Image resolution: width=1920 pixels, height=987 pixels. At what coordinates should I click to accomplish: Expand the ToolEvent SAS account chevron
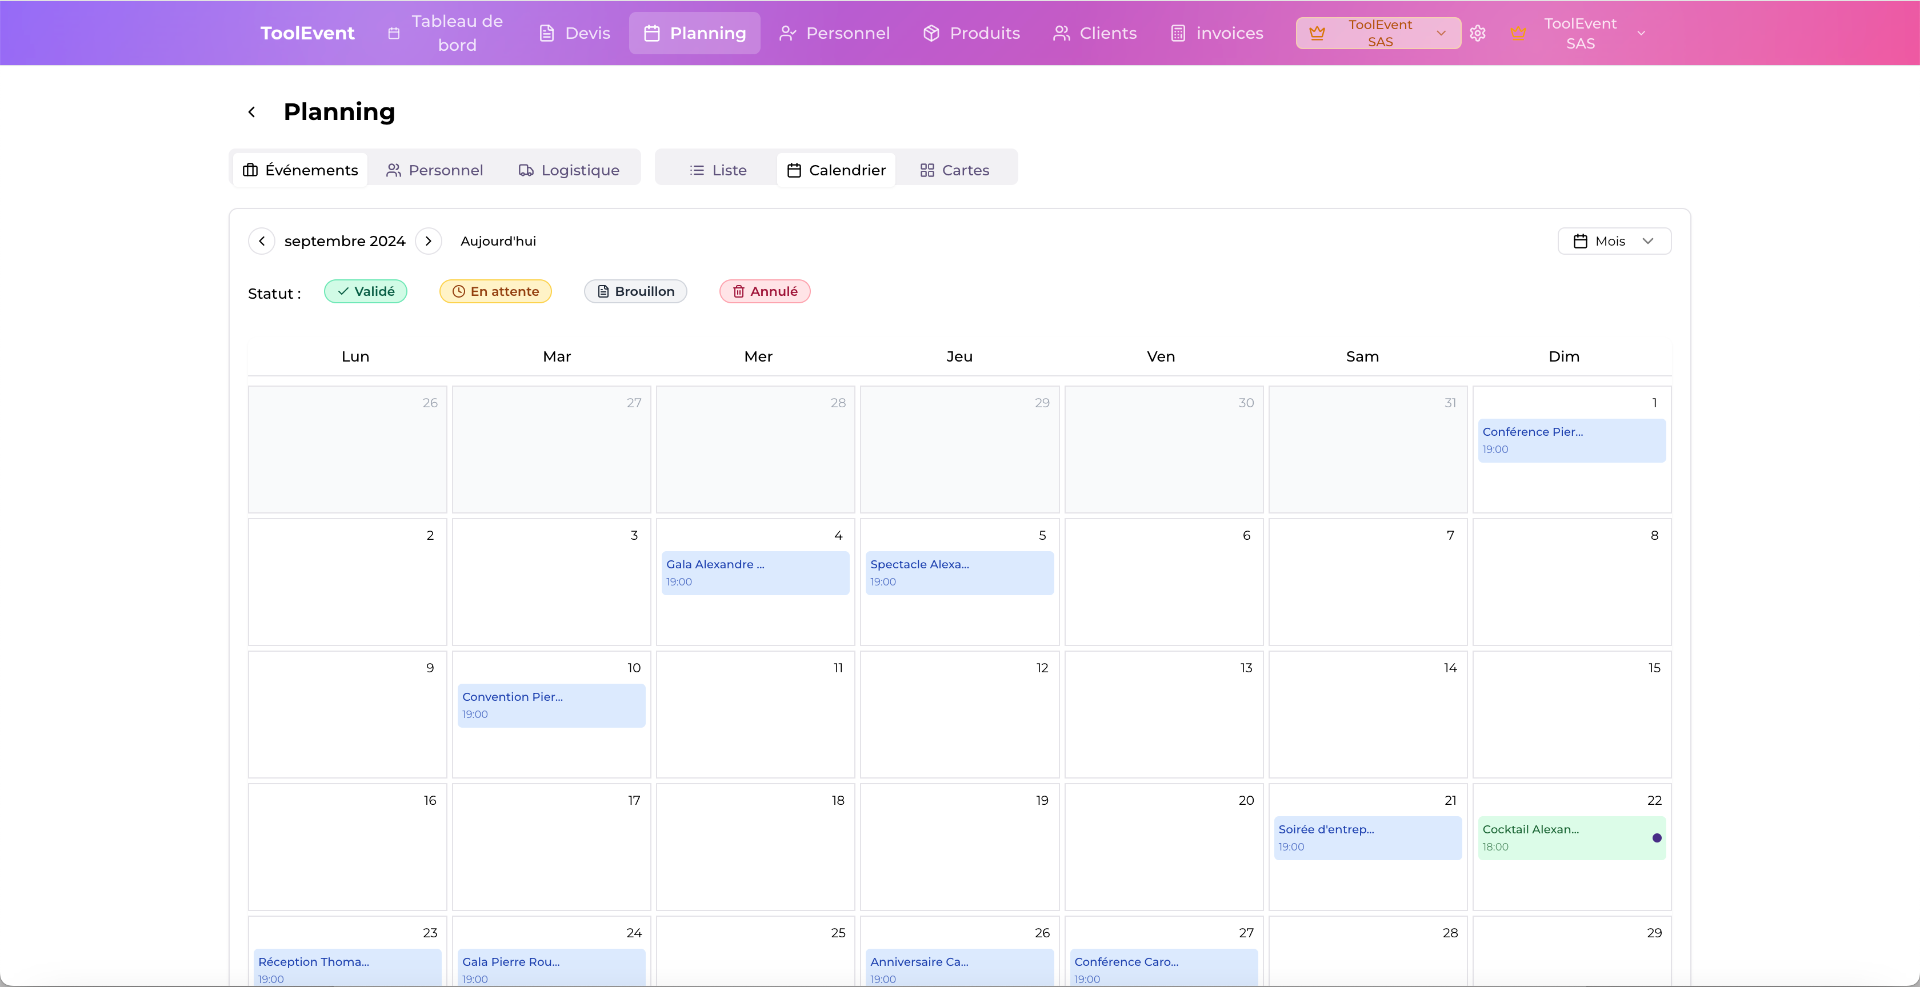[x=1641, y=33]
